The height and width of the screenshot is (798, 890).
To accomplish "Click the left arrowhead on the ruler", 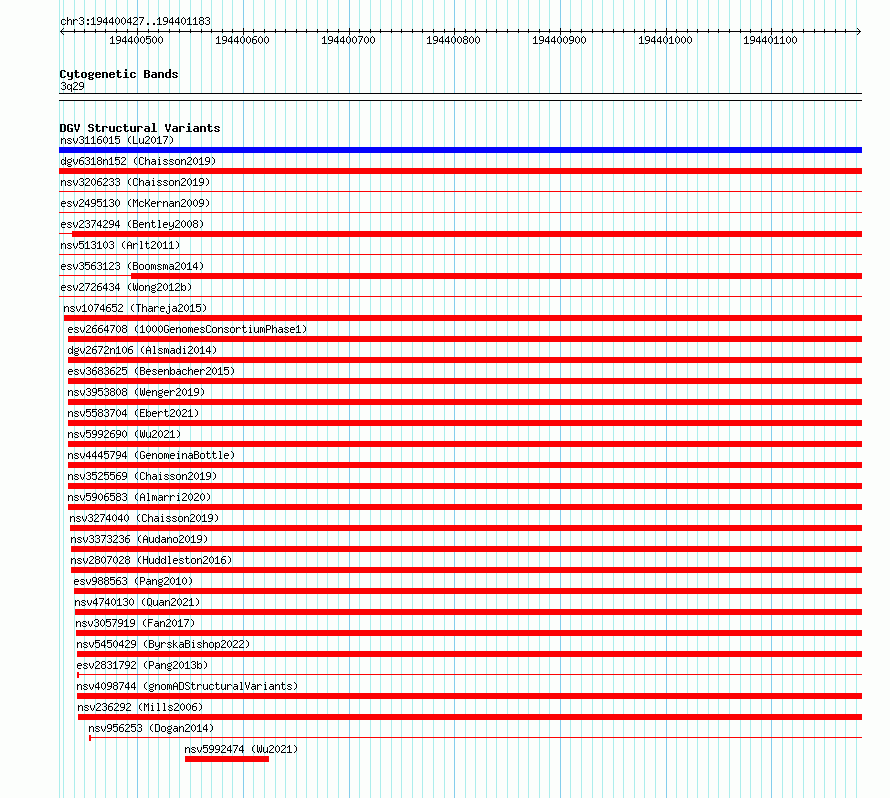I will click(62, 31).
